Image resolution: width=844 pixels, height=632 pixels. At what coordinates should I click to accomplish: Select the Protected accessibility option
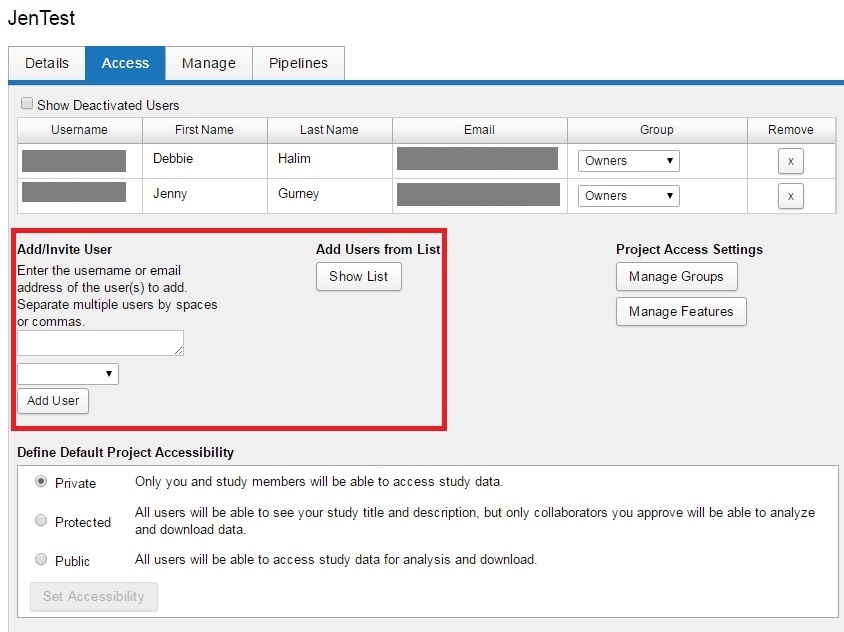41,521
